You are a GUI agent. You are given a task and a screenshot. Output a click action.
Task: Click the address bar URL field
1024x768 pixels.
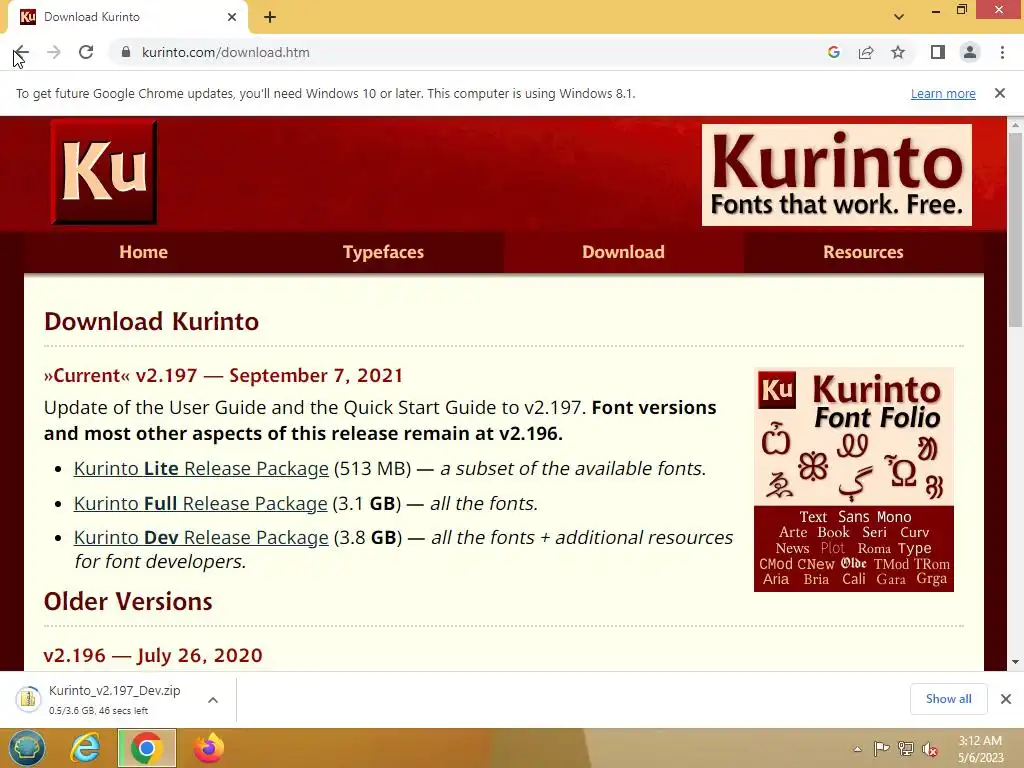470,52
